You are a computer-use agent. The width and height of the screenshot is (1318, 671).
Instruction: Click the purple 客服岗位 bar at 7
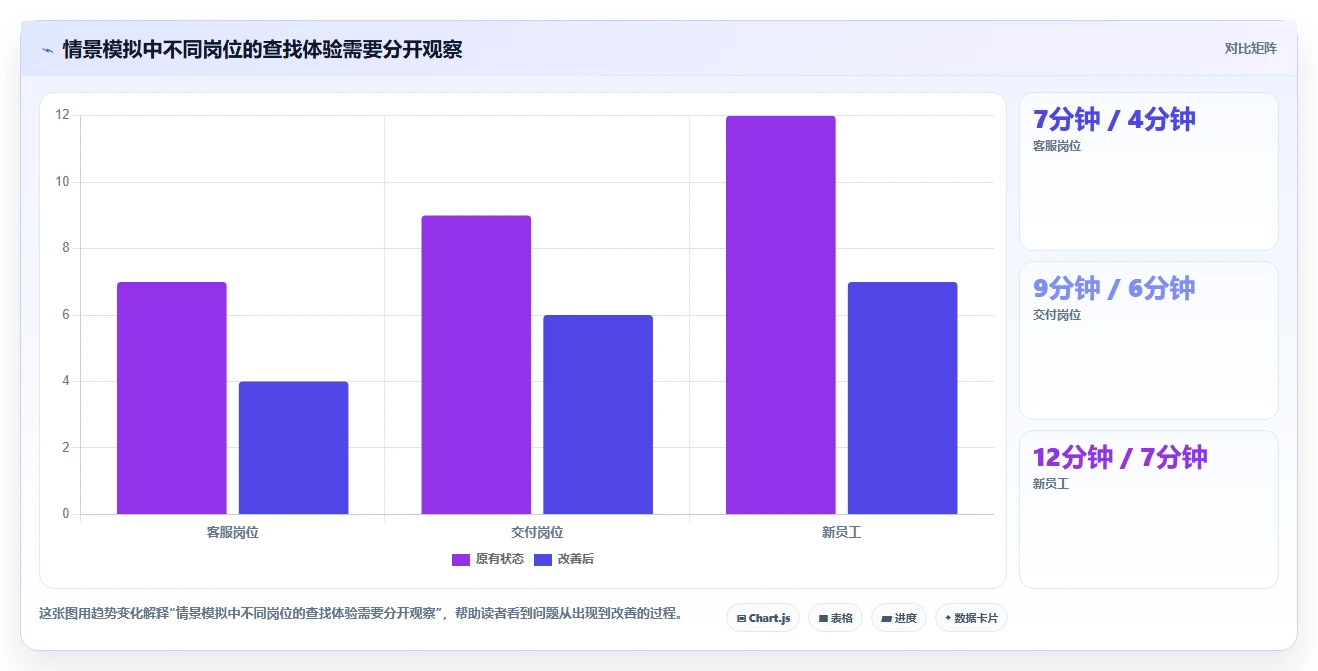pos(172,398)
